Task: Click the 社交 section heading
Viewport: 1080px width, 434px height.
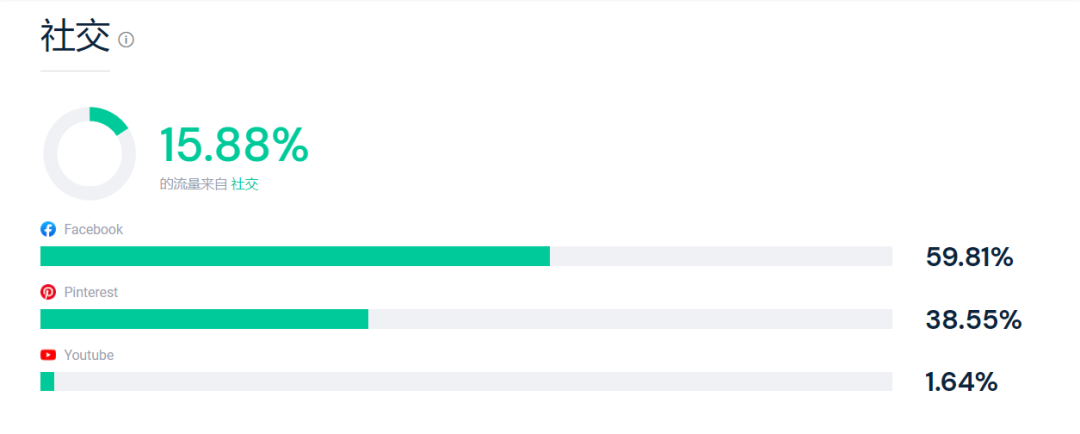Action: pos(75,37)
